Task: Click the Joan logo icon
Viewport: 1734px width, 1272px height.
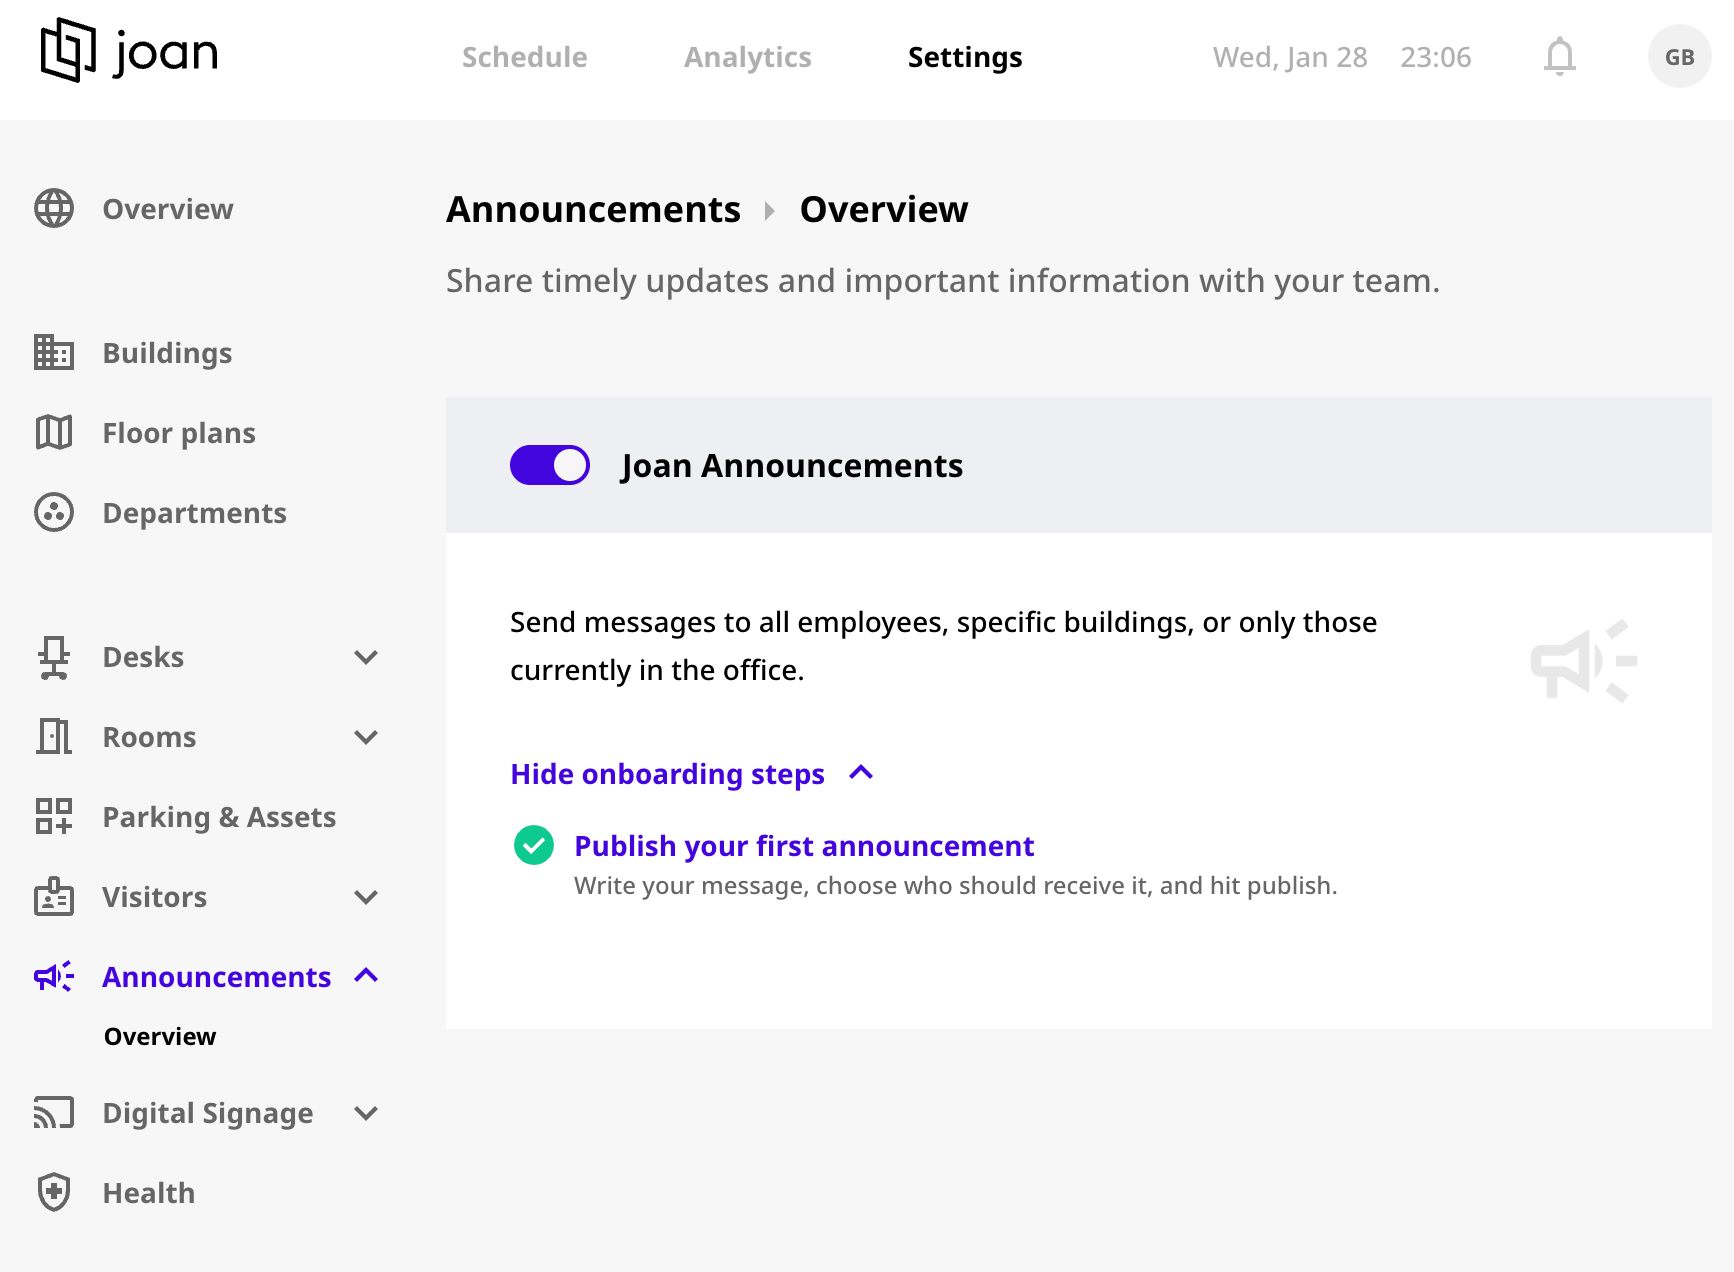Action: point(67,50)
